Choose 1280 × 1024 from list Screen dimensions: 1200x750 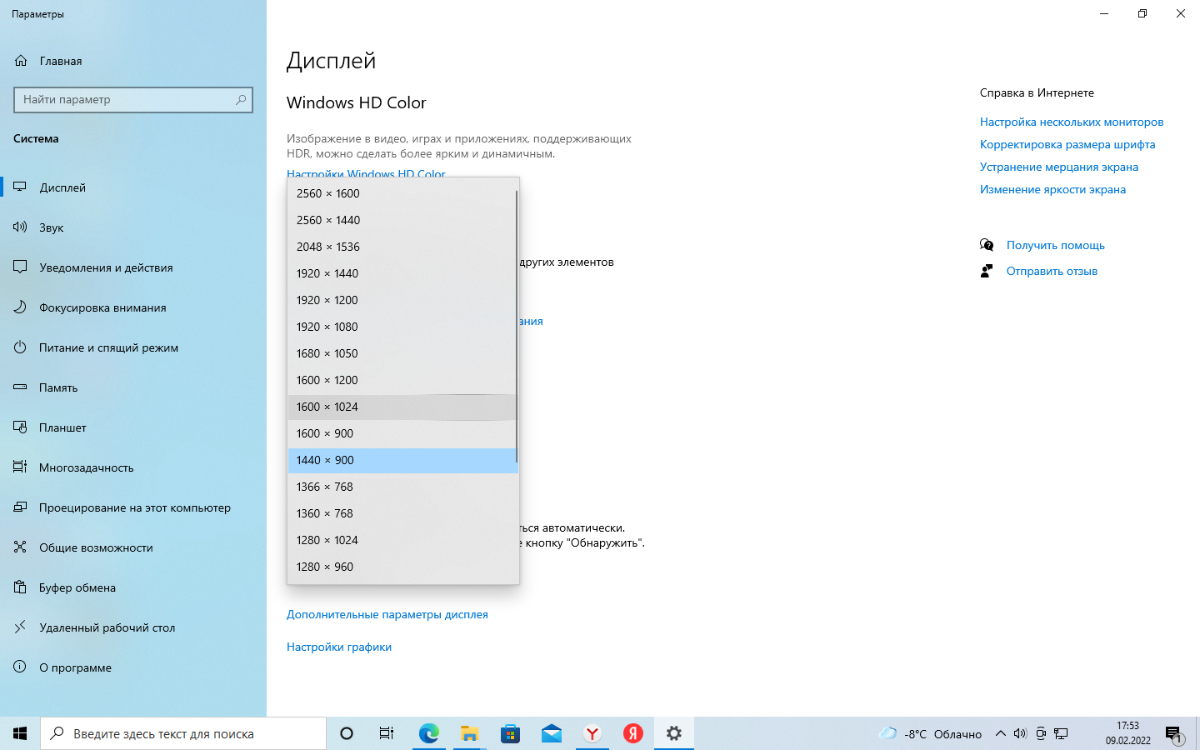[402, 540]
